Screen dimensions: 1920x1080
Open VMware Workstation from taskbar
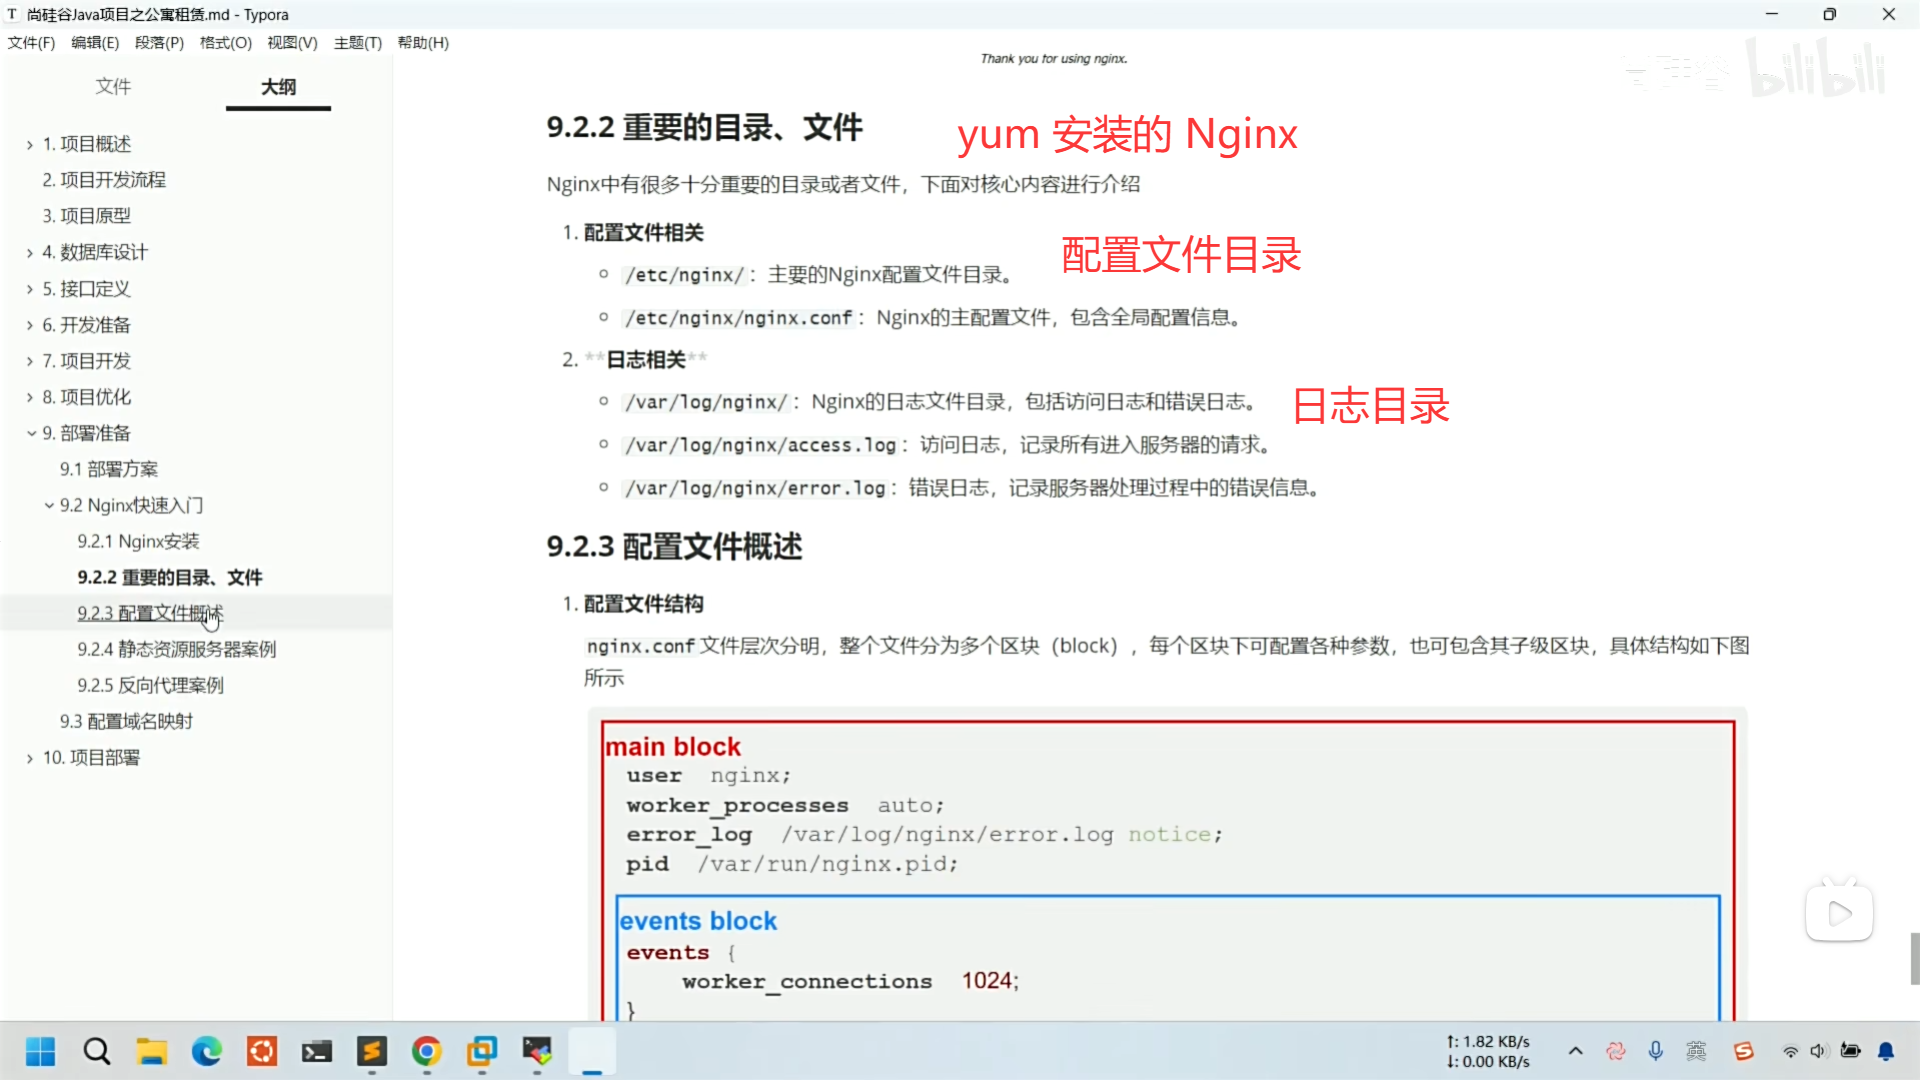coord(482,1051)
